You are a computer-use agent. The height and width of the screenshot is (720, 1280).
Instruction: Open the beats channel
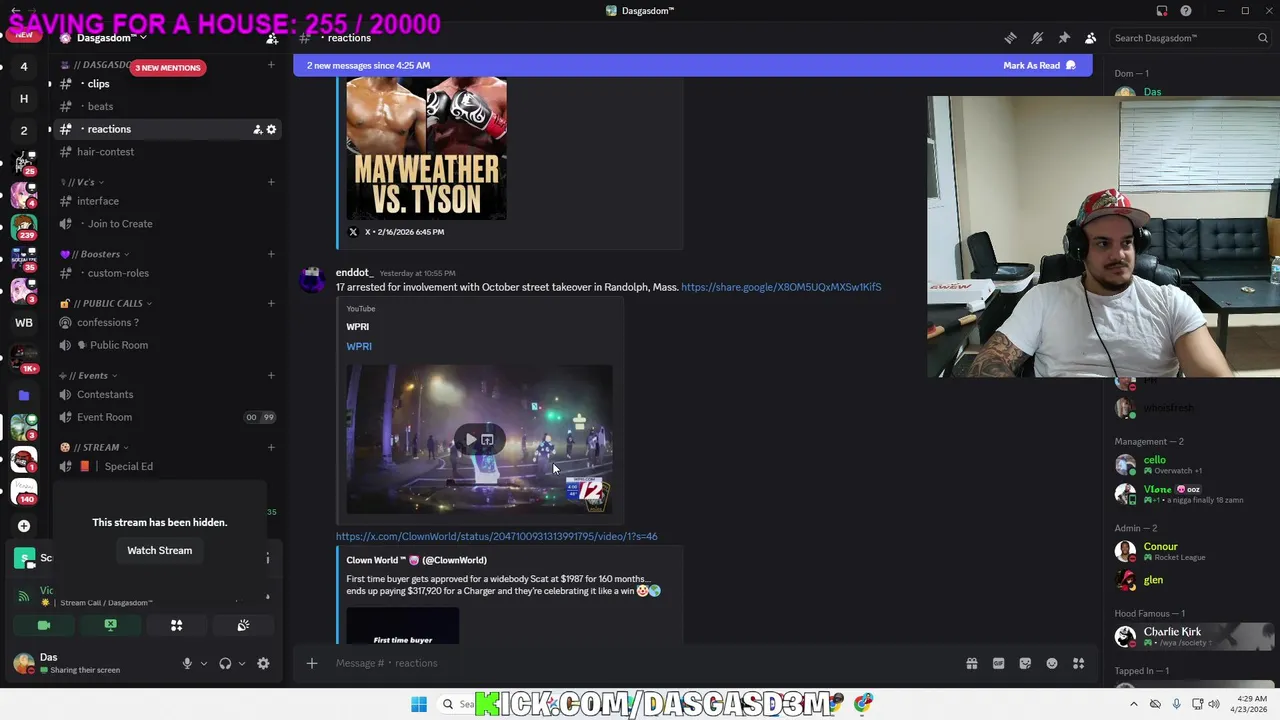point(166,106)
